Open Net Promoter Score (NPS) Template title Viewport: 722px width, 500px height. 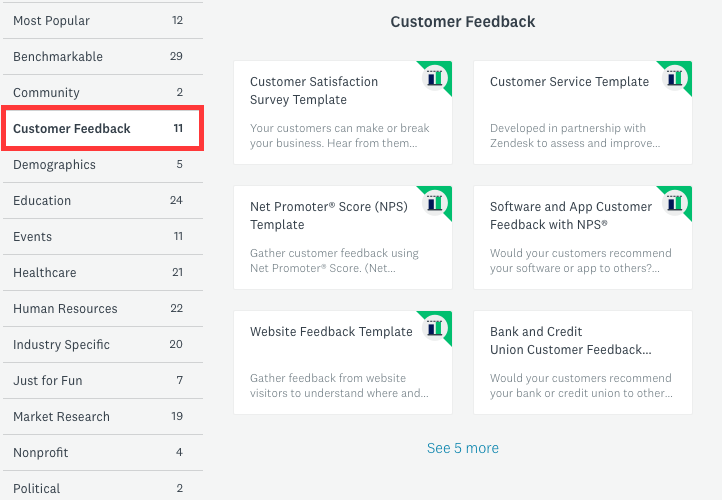[x=329, y=215]
